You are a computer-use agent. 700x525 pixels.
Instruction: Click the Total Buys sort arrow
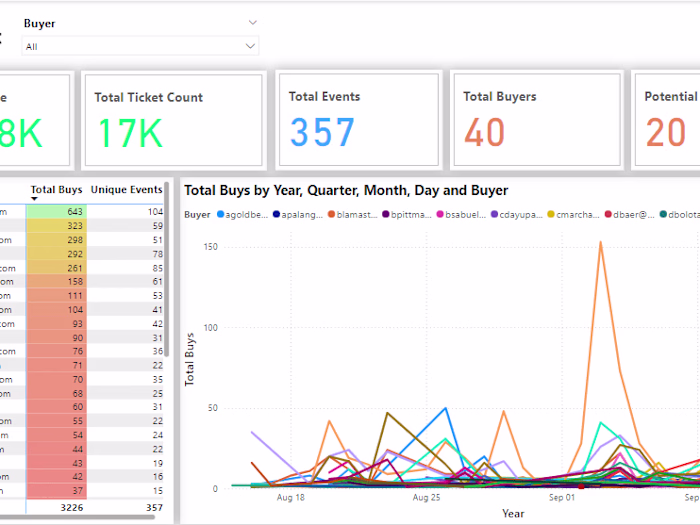(34, 199)
